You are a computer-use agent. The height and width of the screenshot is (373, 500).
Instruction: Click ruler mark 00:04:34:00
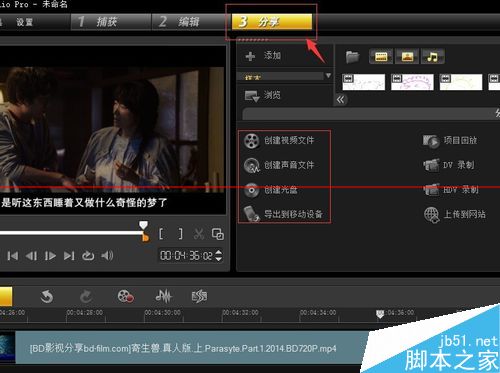coord(318,313)
